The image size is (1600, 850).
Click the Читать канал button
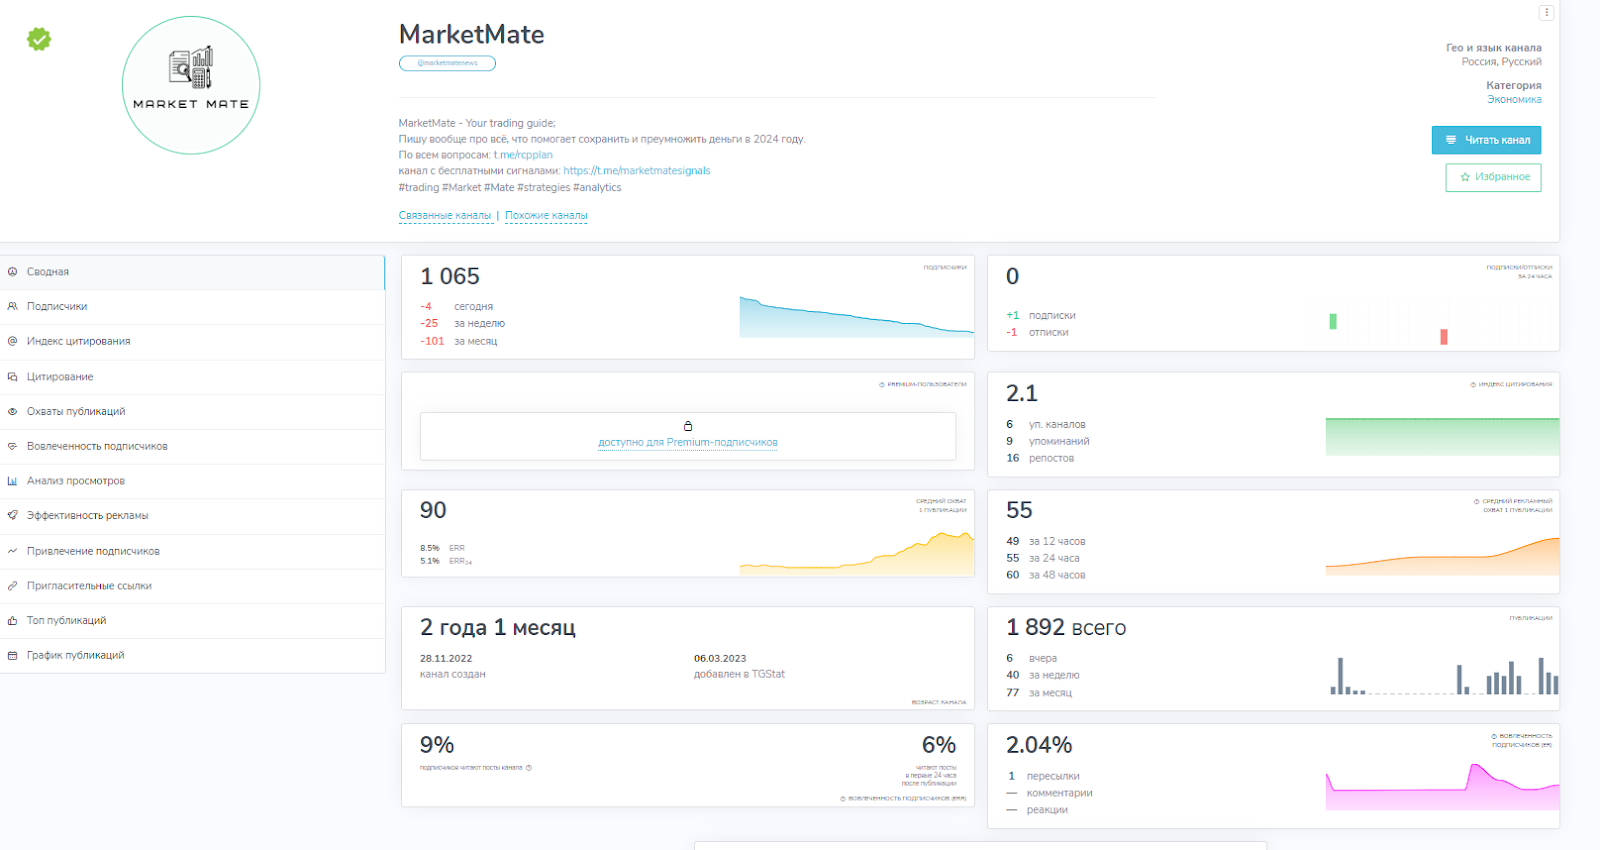(1486, 140)
